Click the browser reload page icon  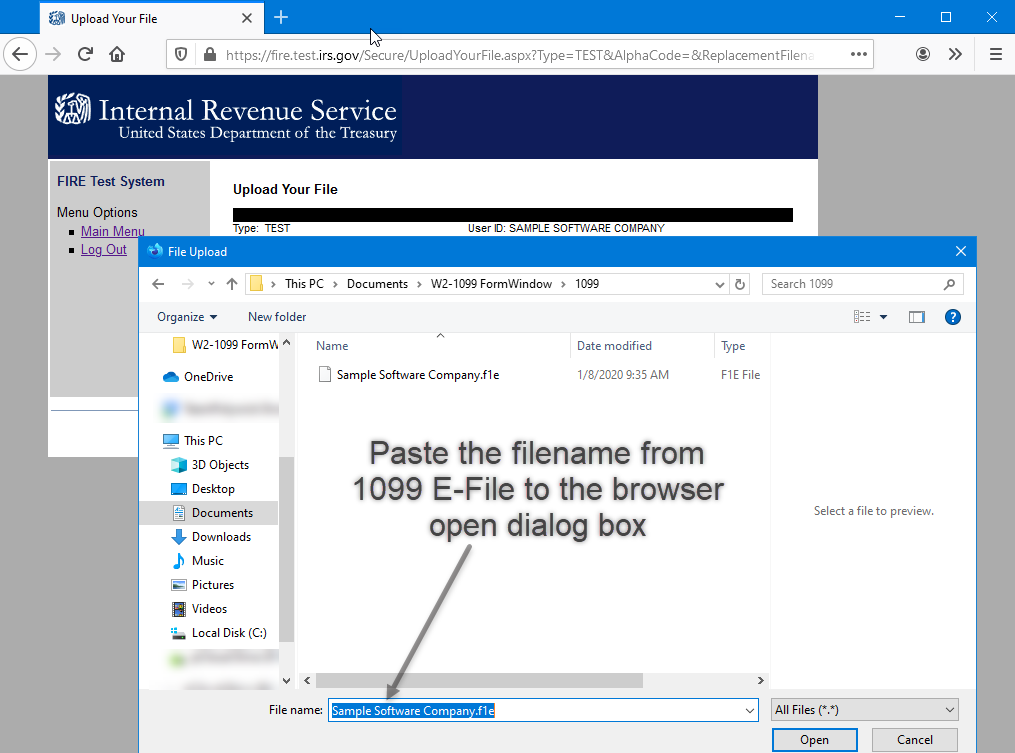pyautogui.click(x=85, y=54)
